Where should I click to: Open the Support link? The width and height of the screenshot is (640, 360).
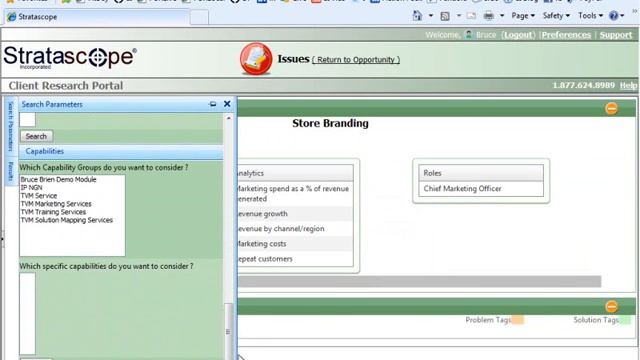tap(616, 35)
